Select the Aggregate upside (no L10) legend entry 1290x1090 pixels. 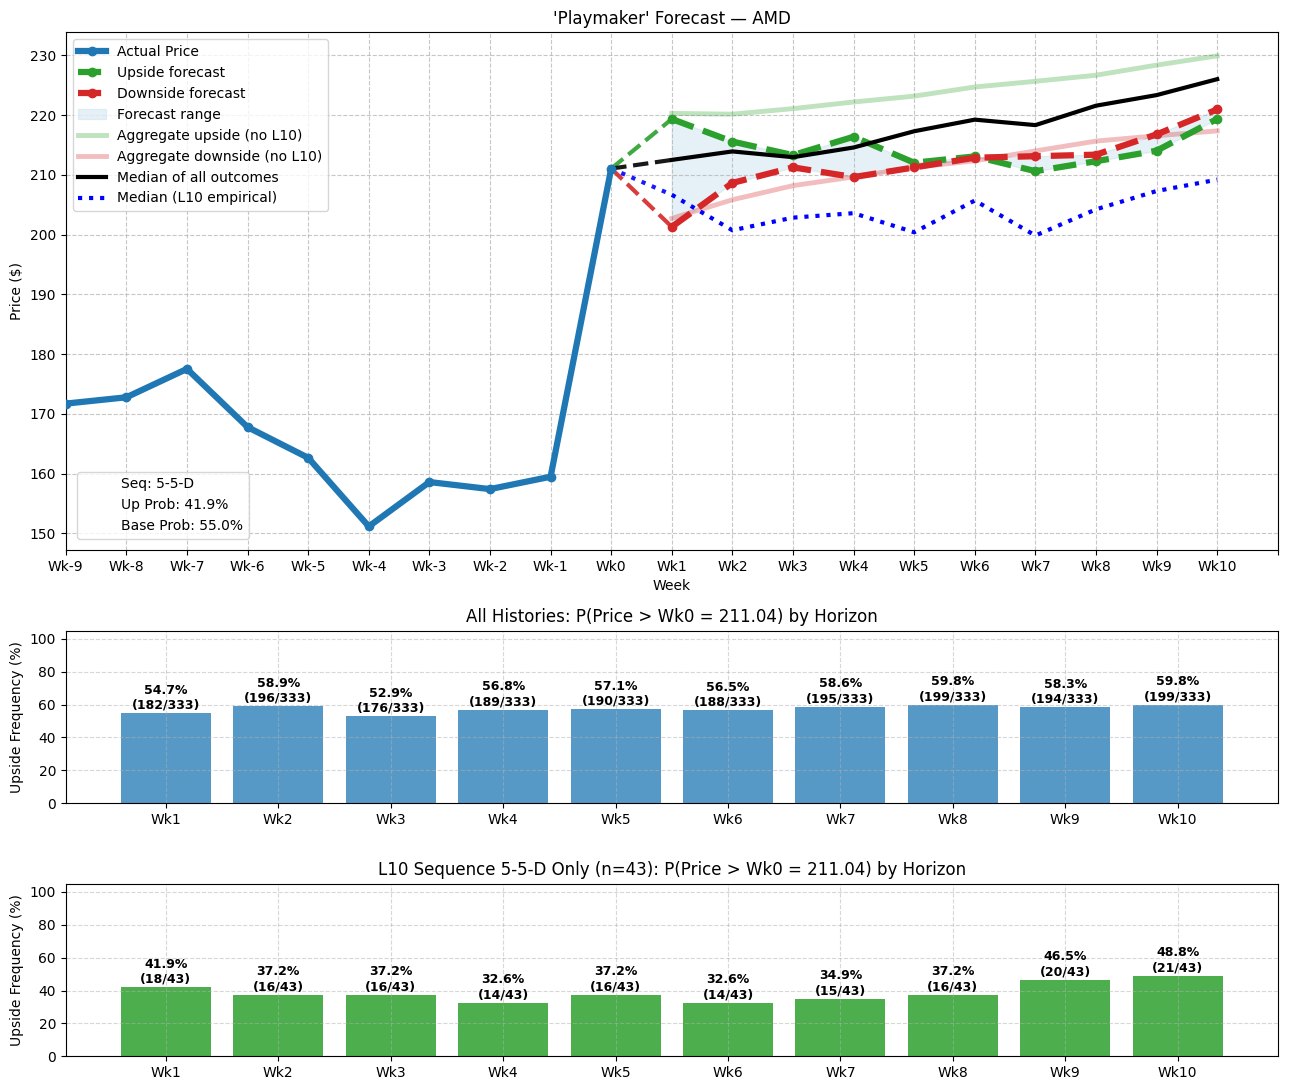coord(209,135)
